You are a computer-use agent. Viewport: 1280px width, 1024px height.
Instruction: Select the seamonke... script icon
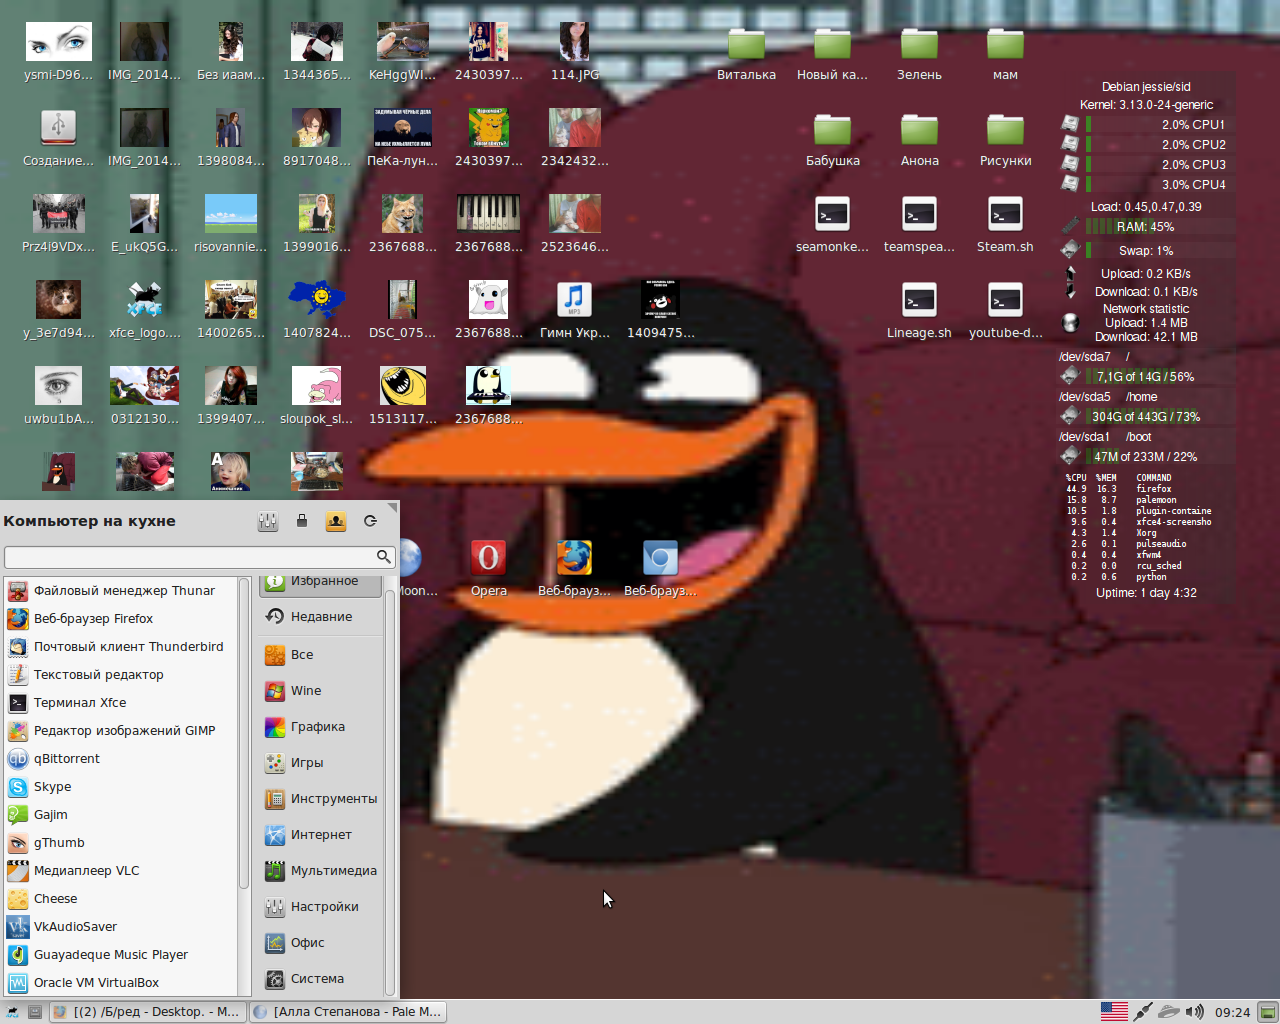coord(832,225)
